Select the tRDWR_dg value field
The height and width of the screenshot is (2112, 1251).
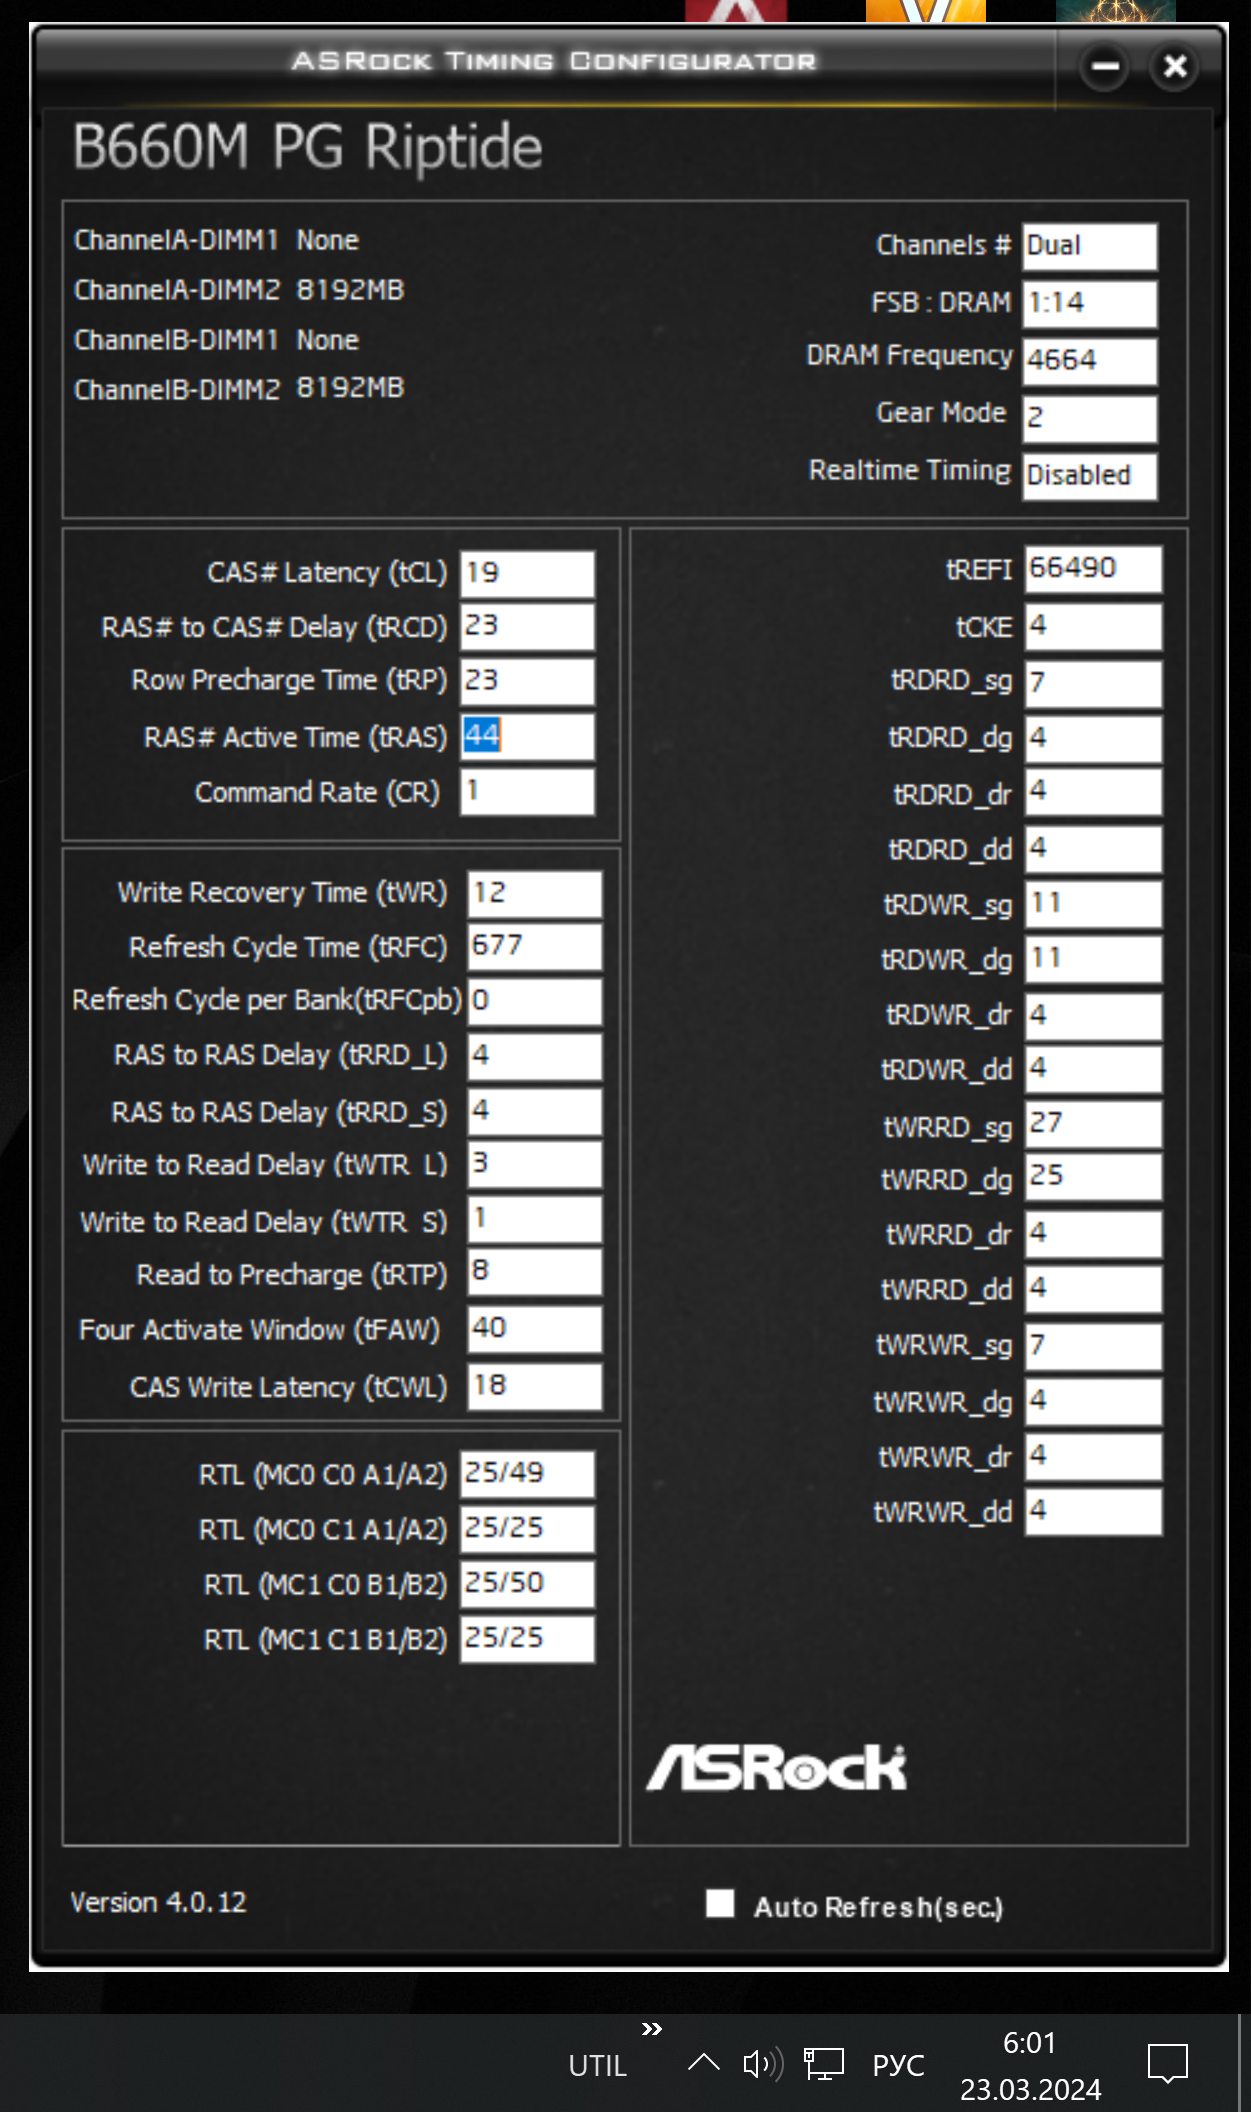pos(1093,959)
